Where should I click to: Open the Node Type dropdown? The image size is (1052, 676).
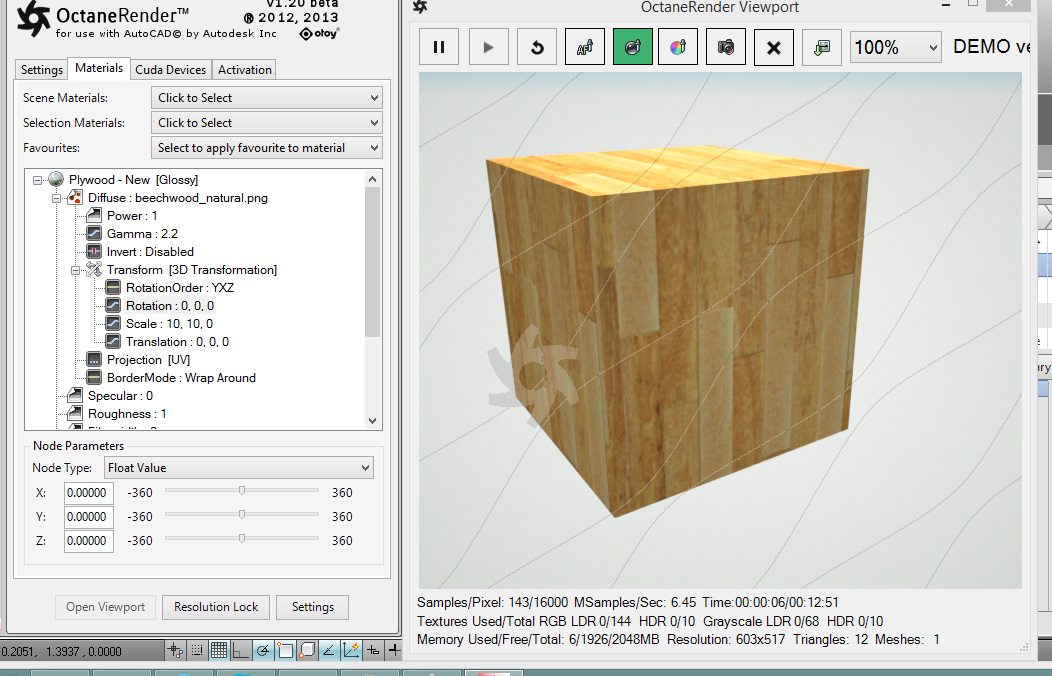click(239, 467)
